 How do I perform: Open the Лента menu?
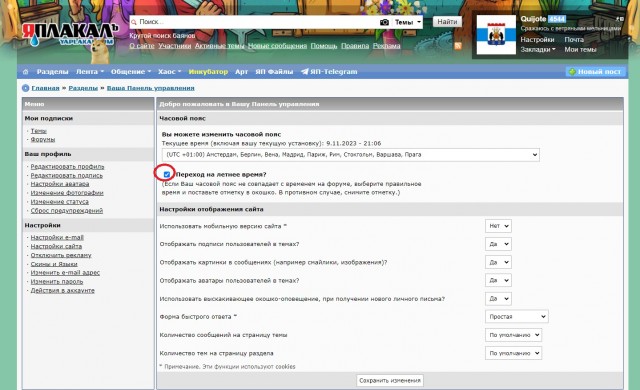[x=90, y=72]
